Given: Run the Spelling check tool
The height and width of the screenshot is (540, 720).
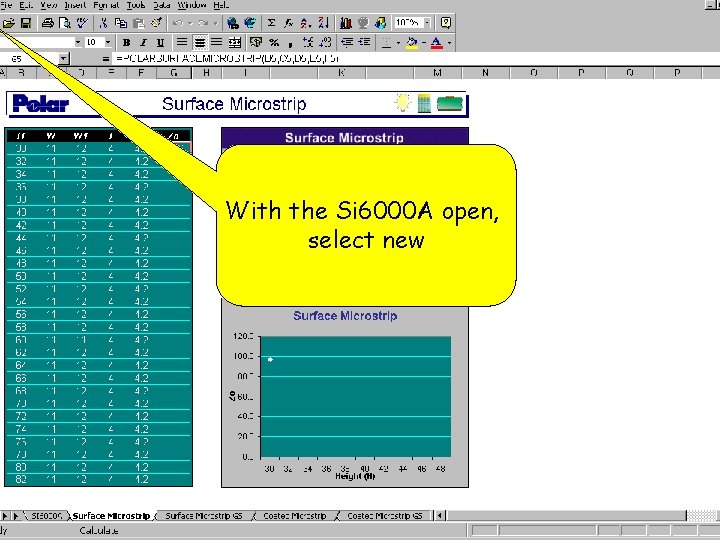Looking at the screenshot, I should 82,23.
